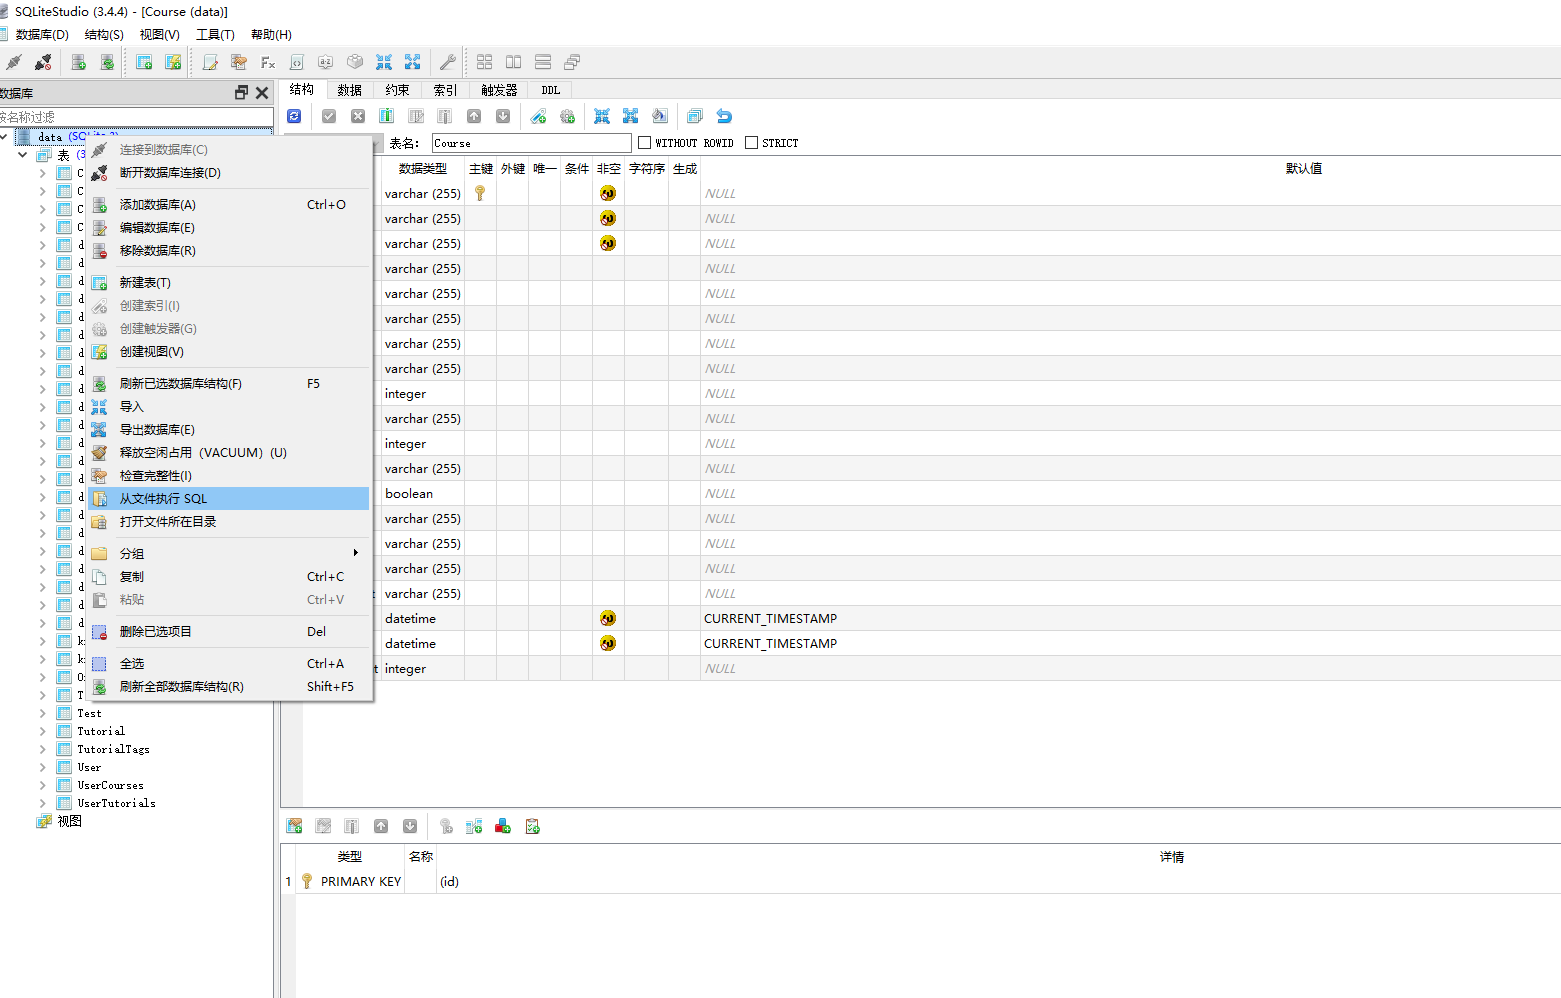Click the disconnect database toolbar icon

coord(43,62)
